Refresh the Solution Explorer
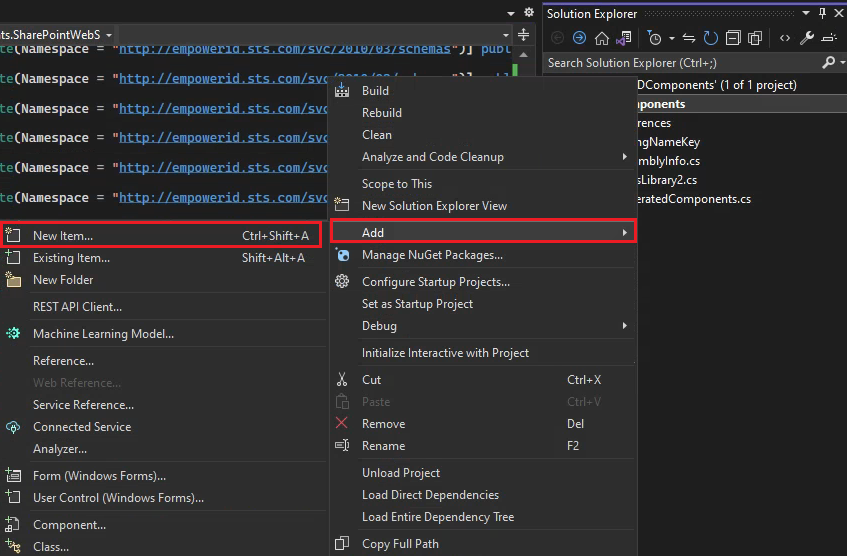The width and height of the screenshot is (847, 556). coord(710,38)
